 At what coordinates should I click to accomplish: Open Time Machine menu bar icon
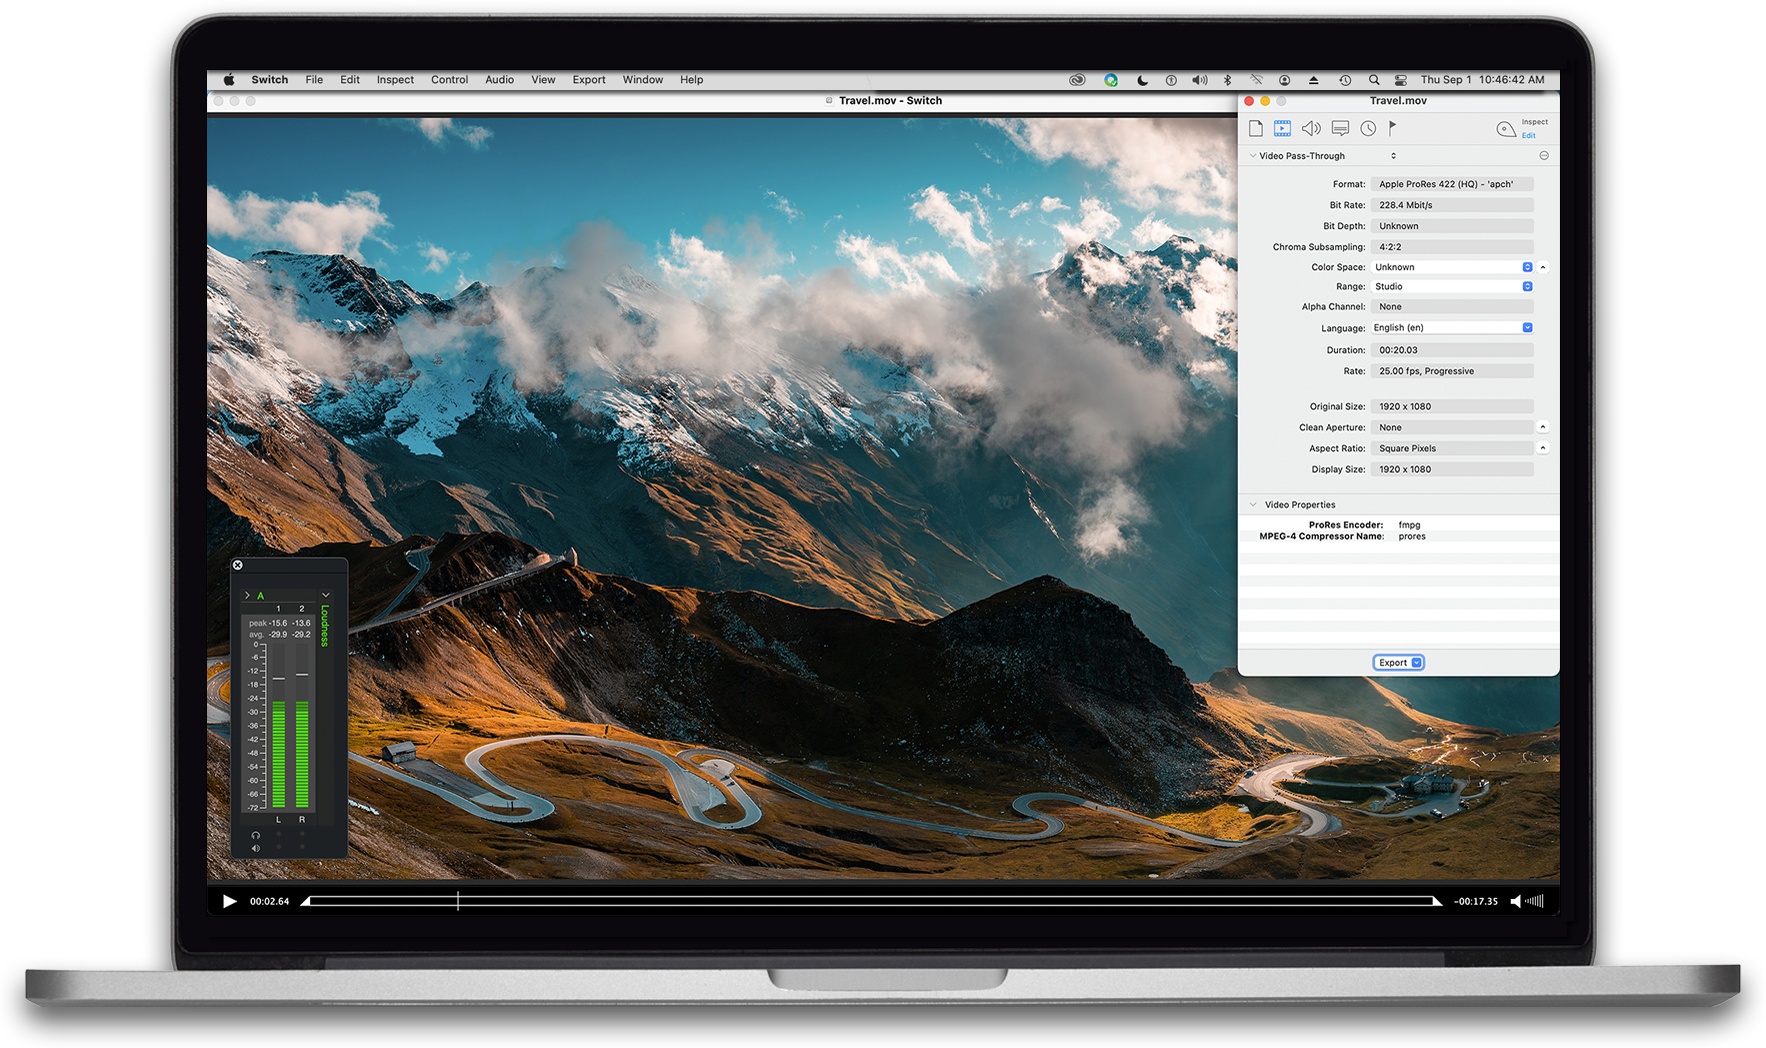1345,80
